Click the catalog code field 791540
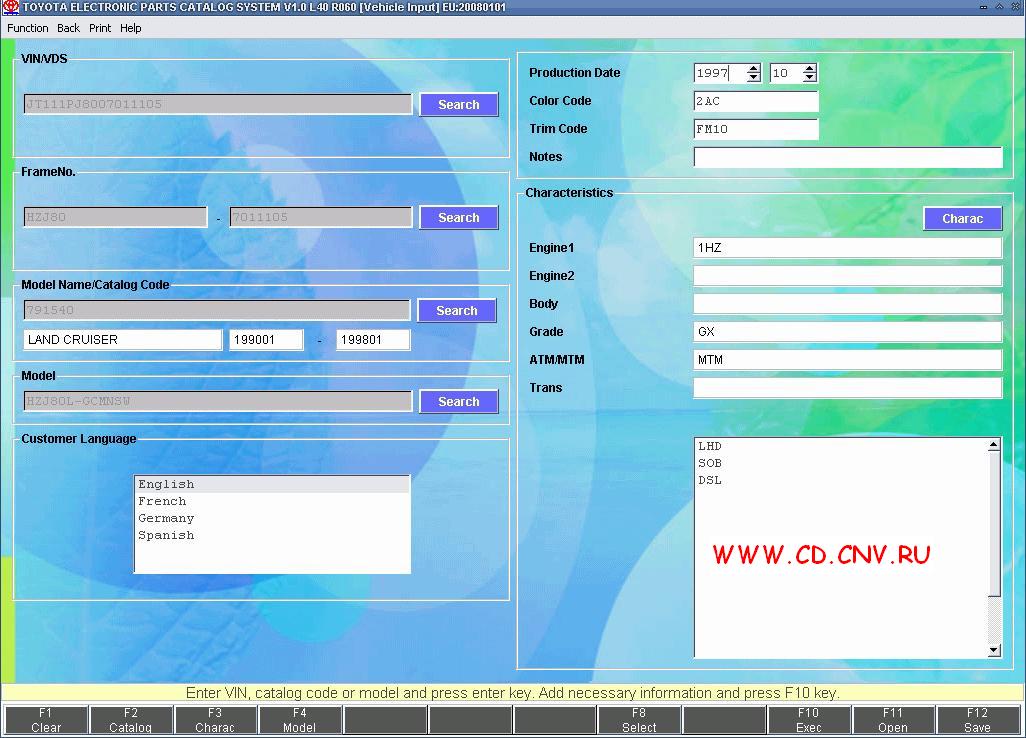 [x=217, y=310]
